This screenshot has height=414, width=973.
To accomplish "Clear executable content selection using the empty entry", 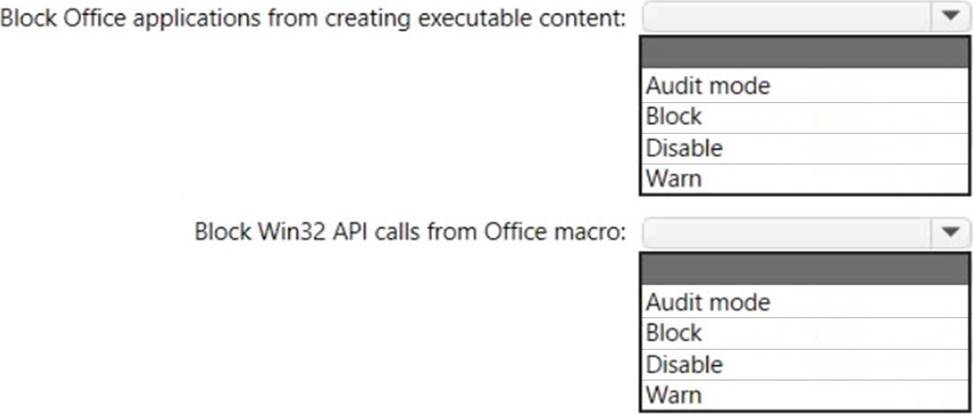I will click(806, 53).
